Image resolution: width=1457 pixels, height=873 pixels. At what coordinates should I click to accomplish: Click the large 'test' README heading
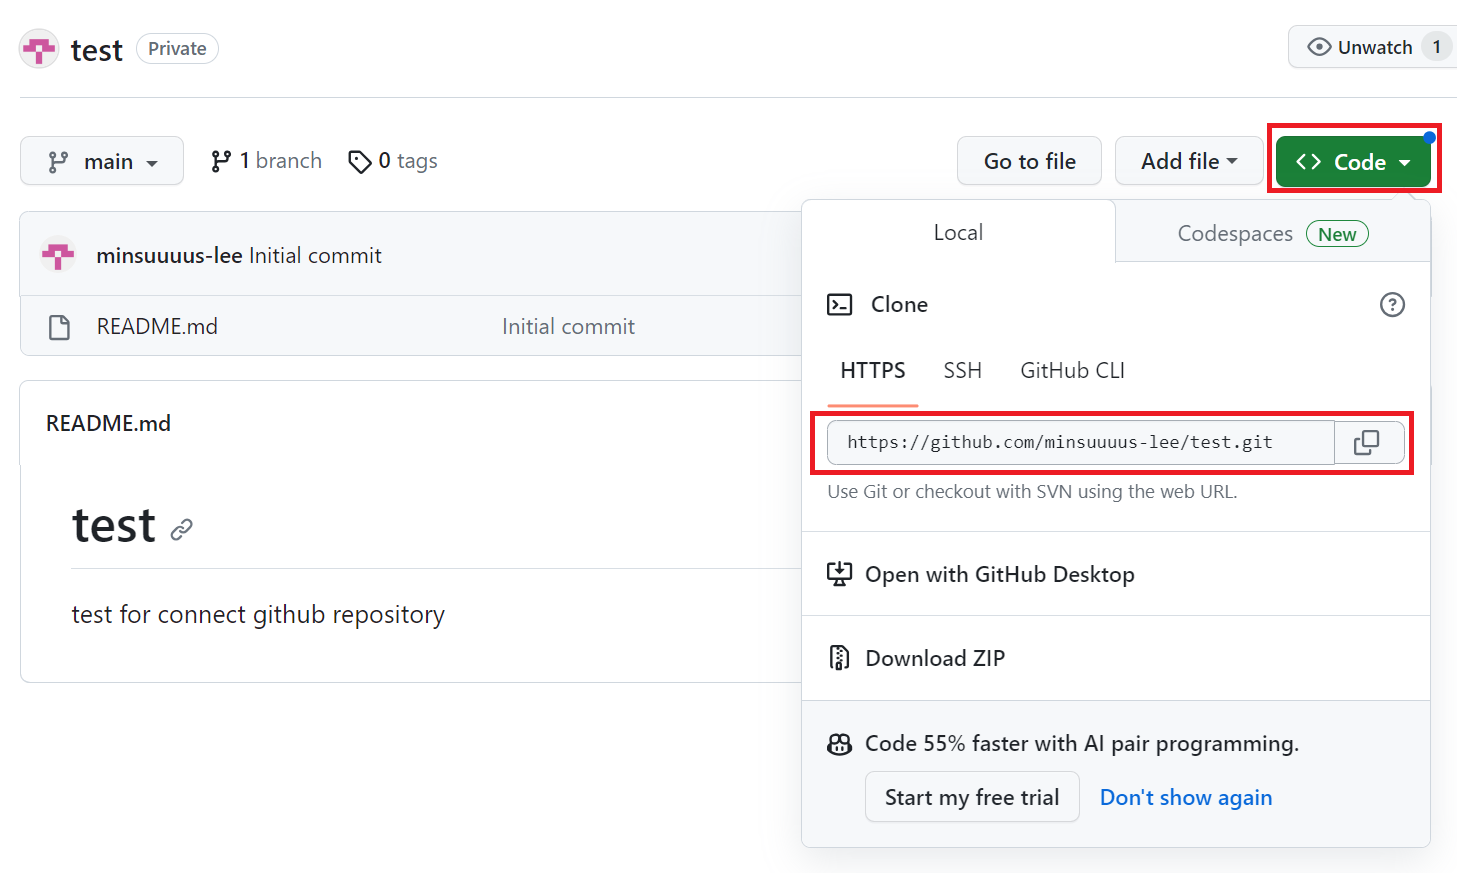click(114, 526)
